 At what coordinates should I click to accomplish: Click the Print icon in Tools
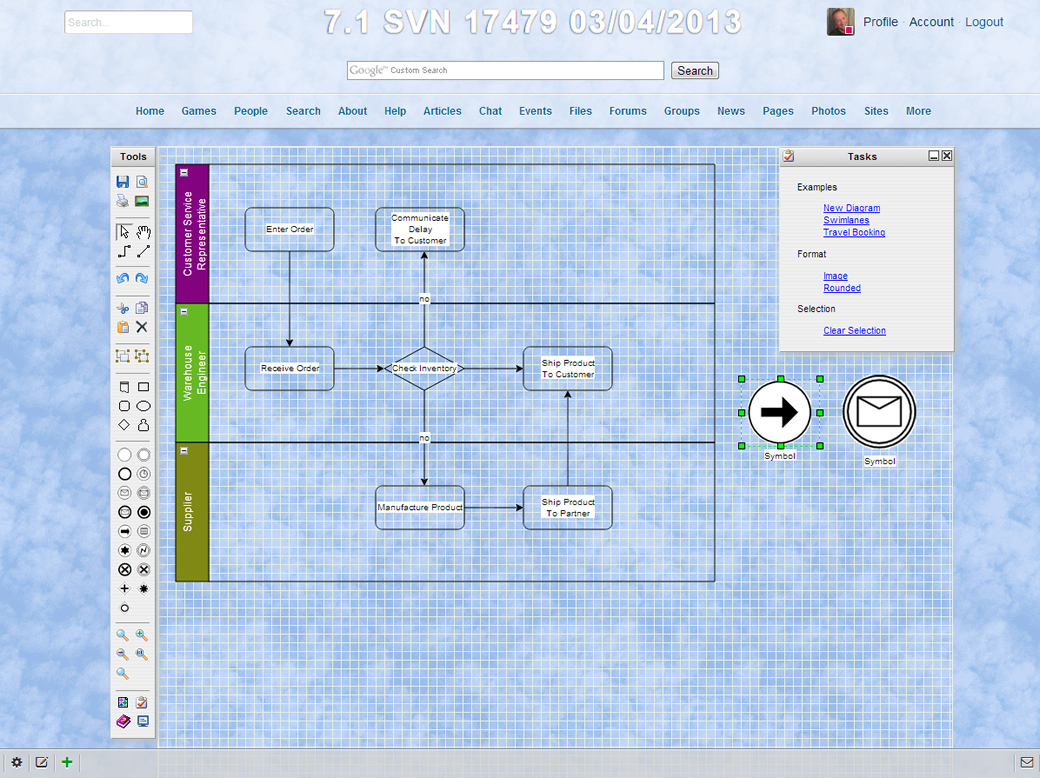coord(123,201)
